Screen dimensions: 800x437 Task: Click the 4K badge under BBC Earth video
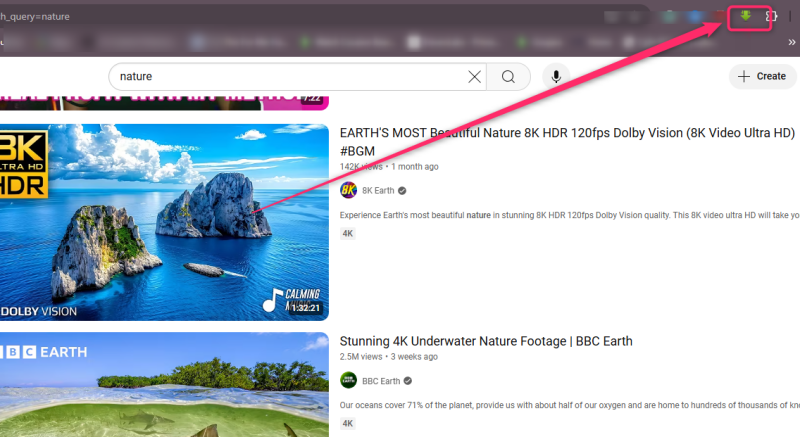pyautogui.click(x=348, y=423)
